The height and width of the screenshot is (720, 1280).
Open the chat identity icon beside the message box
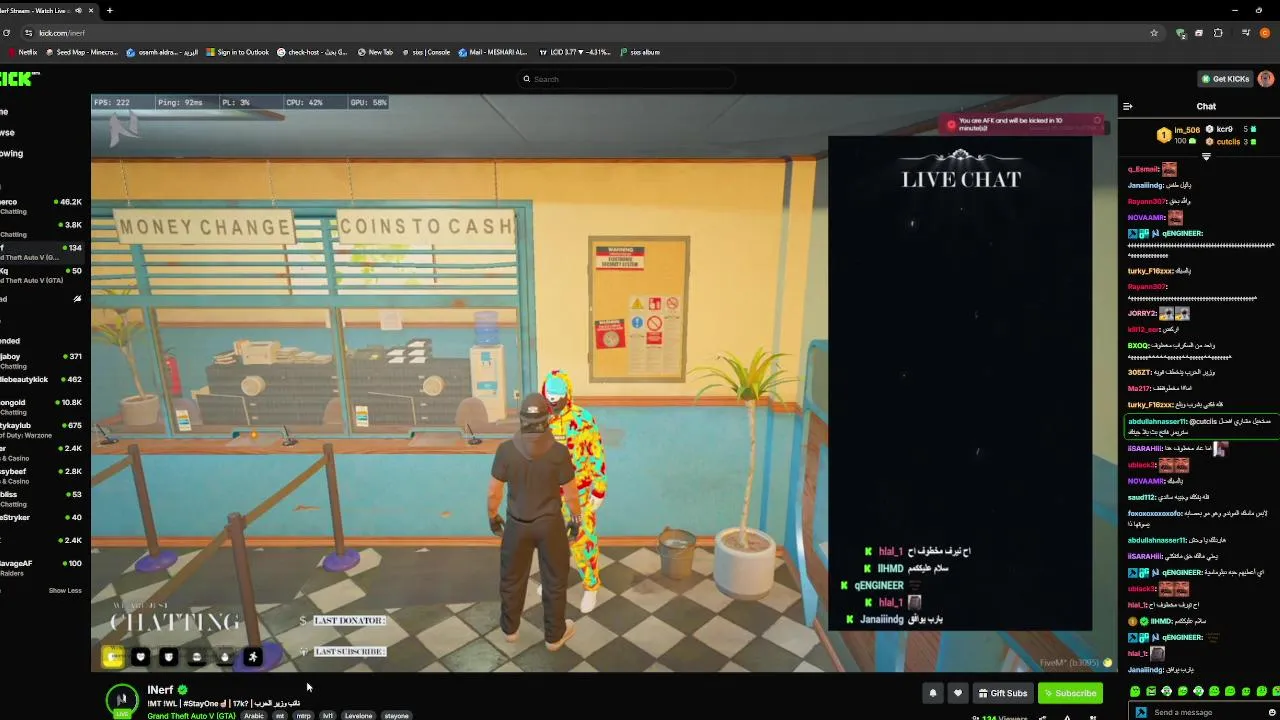pos(1141,712)
